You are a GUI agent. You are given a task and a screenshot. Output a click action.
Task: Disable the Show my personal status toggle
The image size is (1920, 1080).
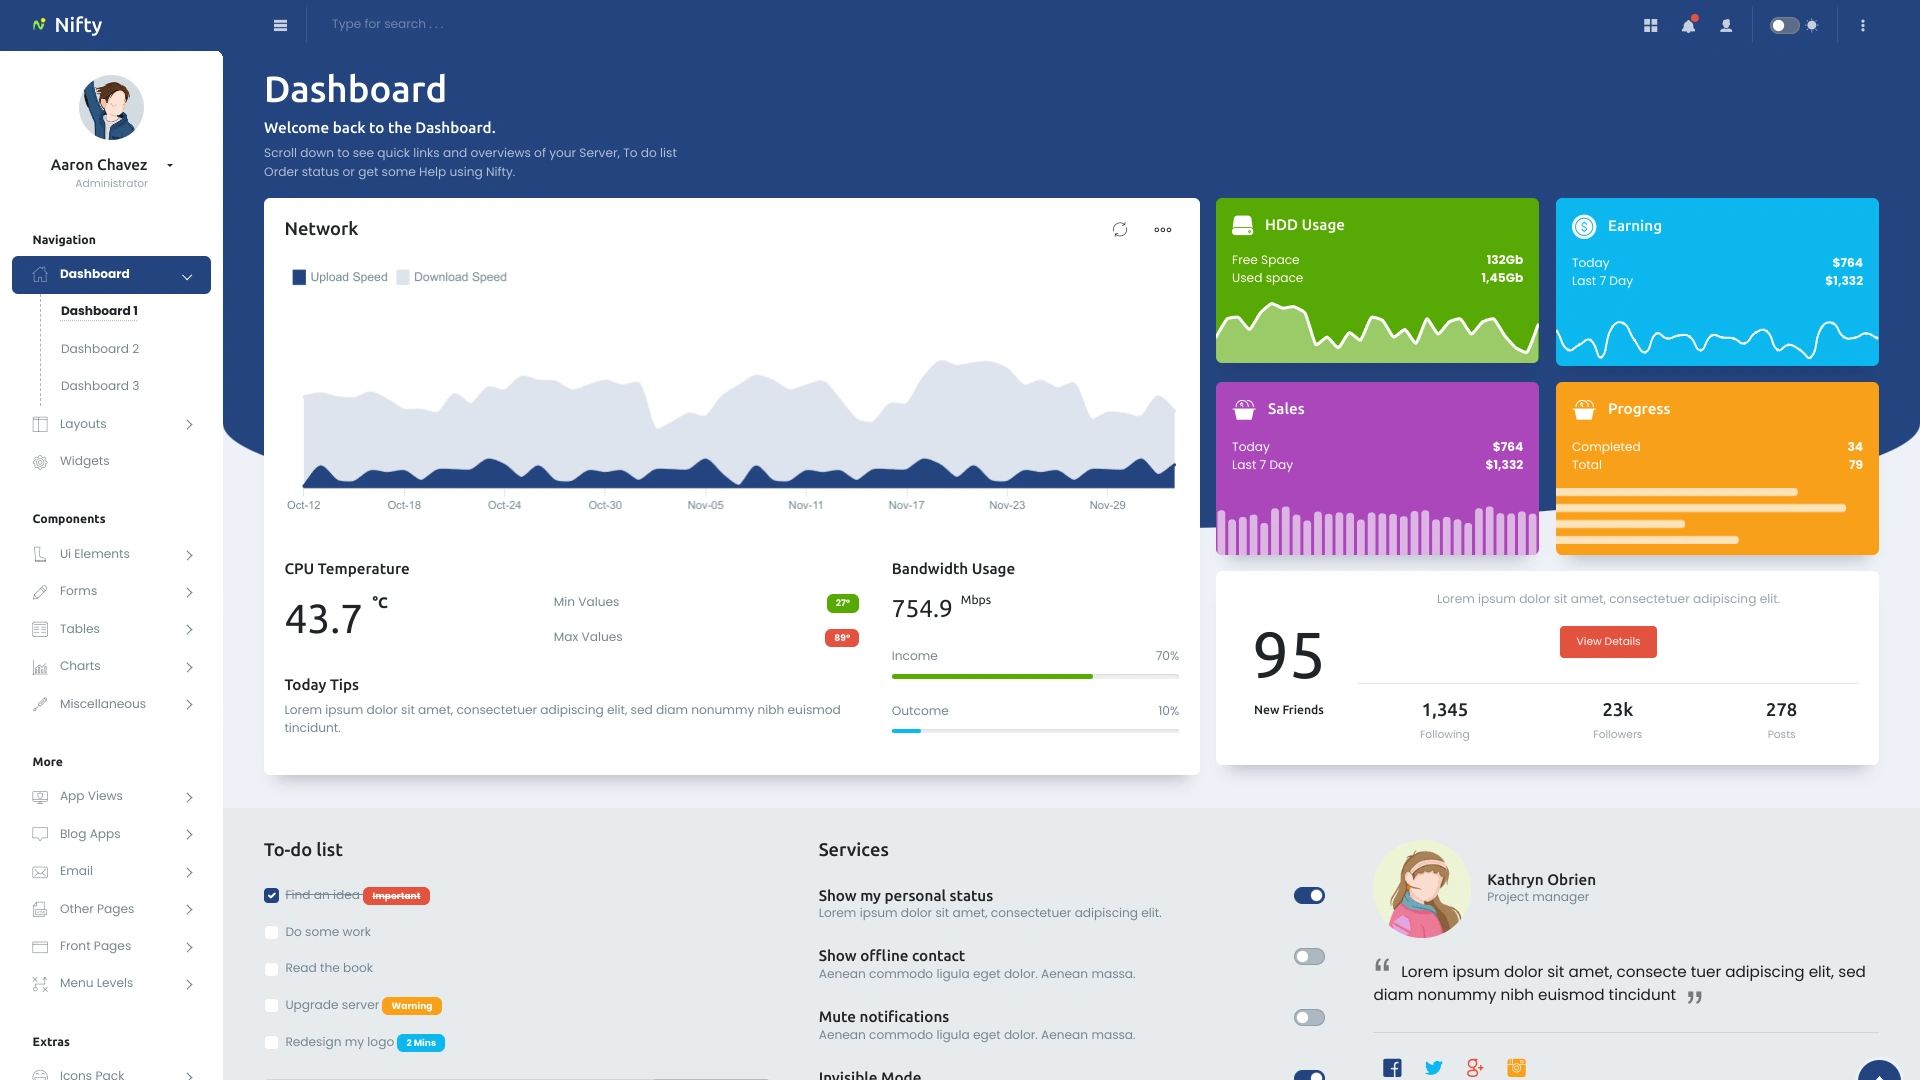coord(1309,895)
